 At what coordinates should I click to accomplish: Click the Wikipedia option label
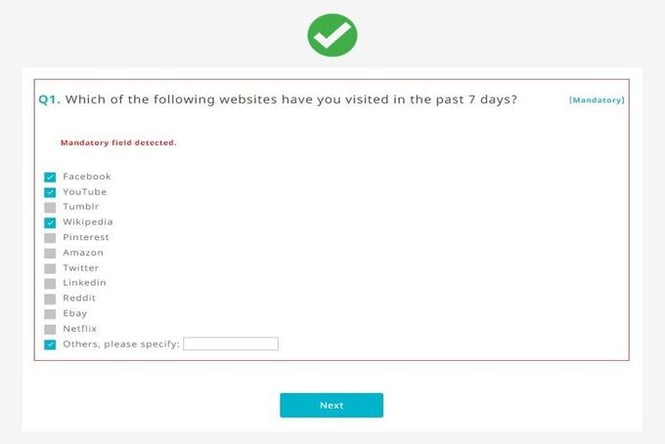click(x=88, y=222)
